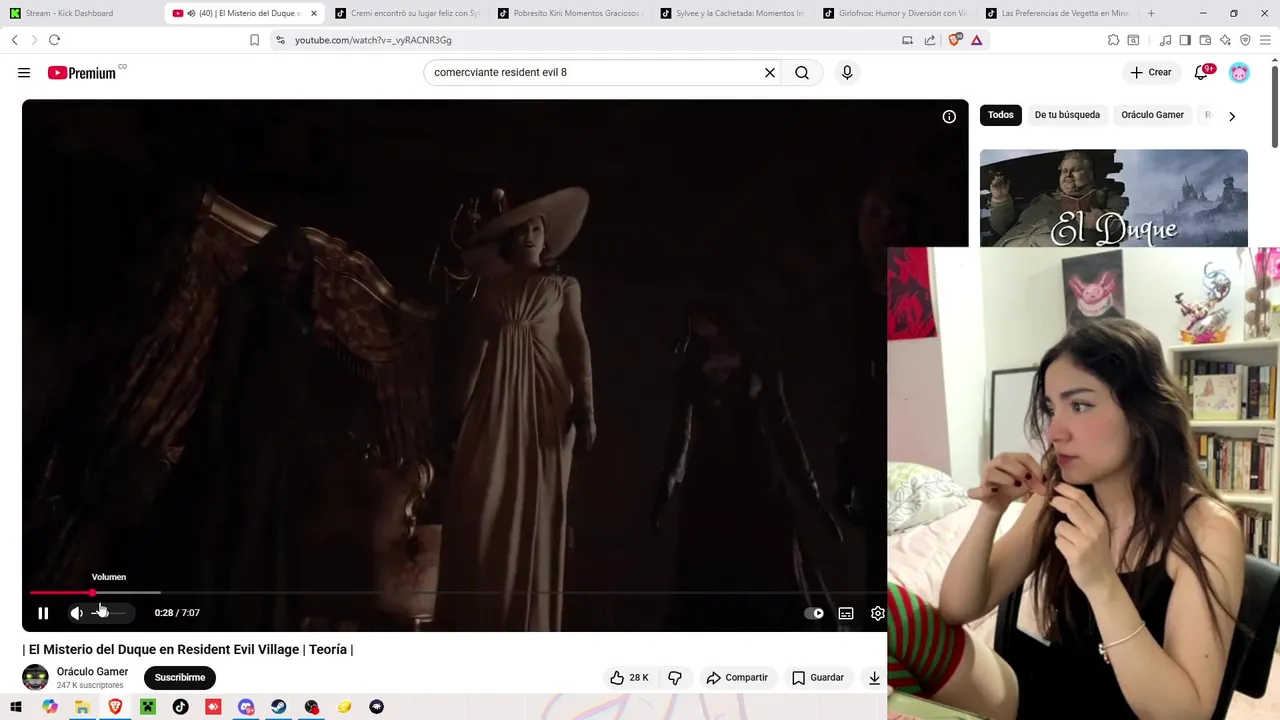1280x720 pixels.
Task: Toggle the autoplay switch
Action: [815, 613]
